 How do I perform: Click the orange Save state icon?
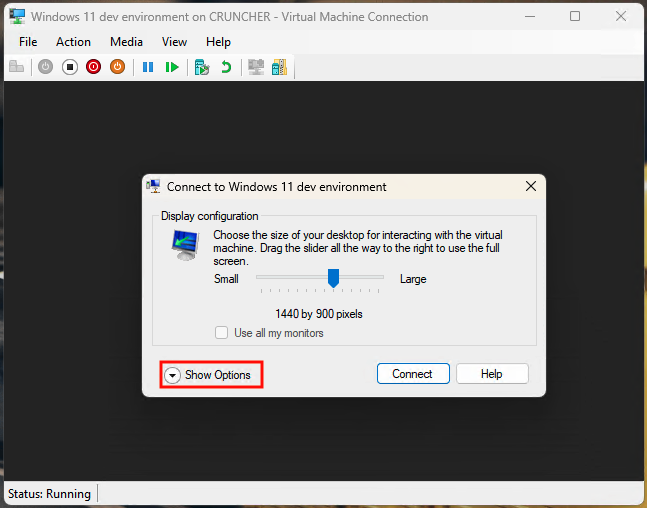click(x=117, y=67)
